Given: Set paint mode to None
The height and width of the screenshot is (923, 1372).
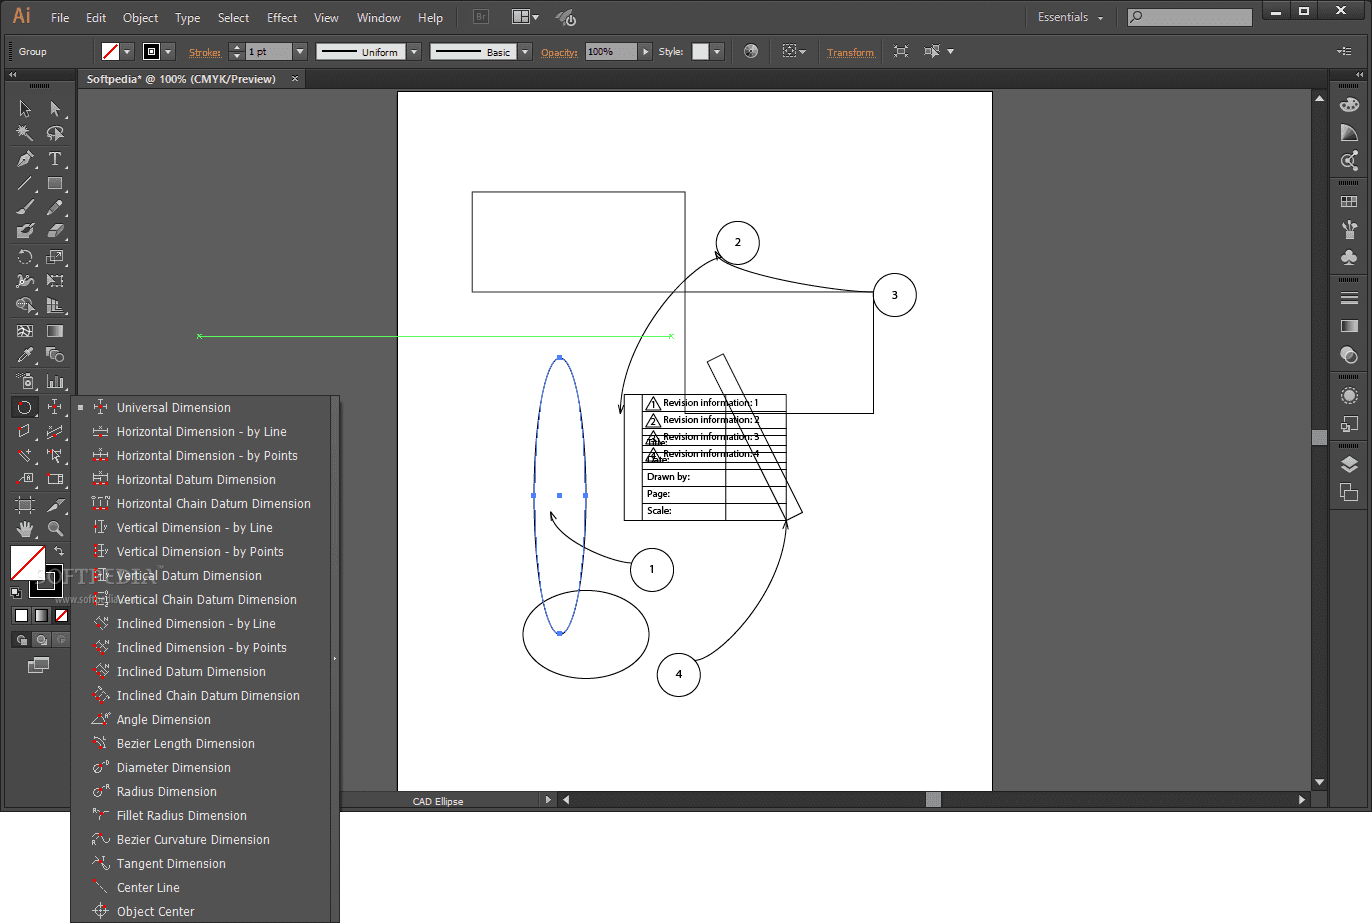Looking at the screenshot, I should click(61, 615).
